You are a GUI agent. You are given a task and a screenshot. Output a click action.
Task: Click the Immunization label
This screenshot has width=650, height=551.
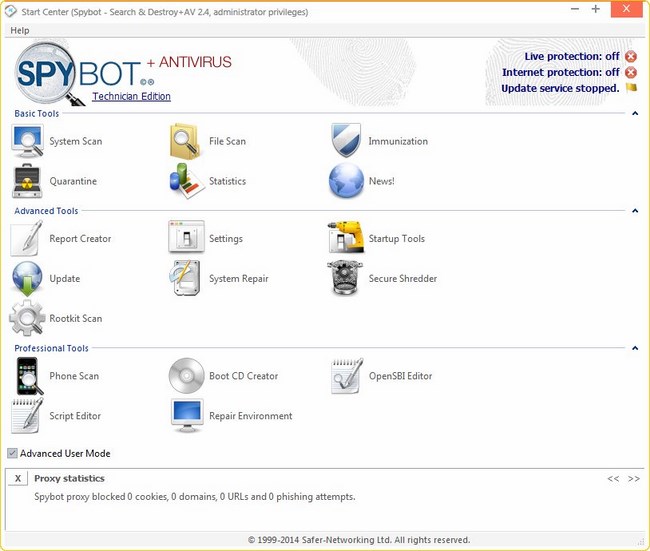(x=398, y=141)
